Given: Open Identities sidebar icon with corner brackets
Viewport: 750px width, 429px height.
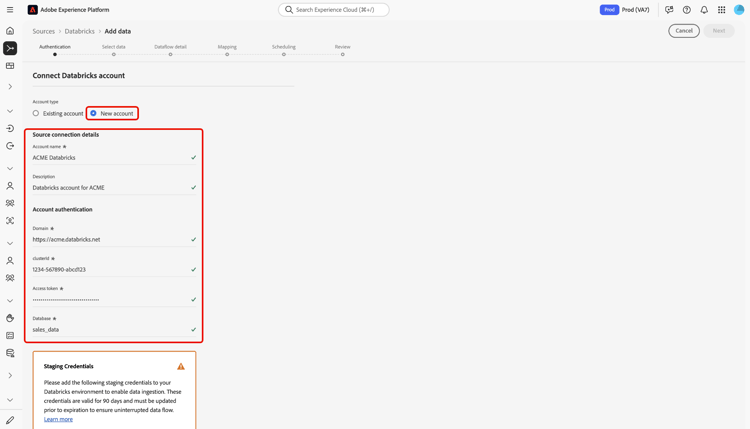Looking at the screenshot, I should (10, 220).
